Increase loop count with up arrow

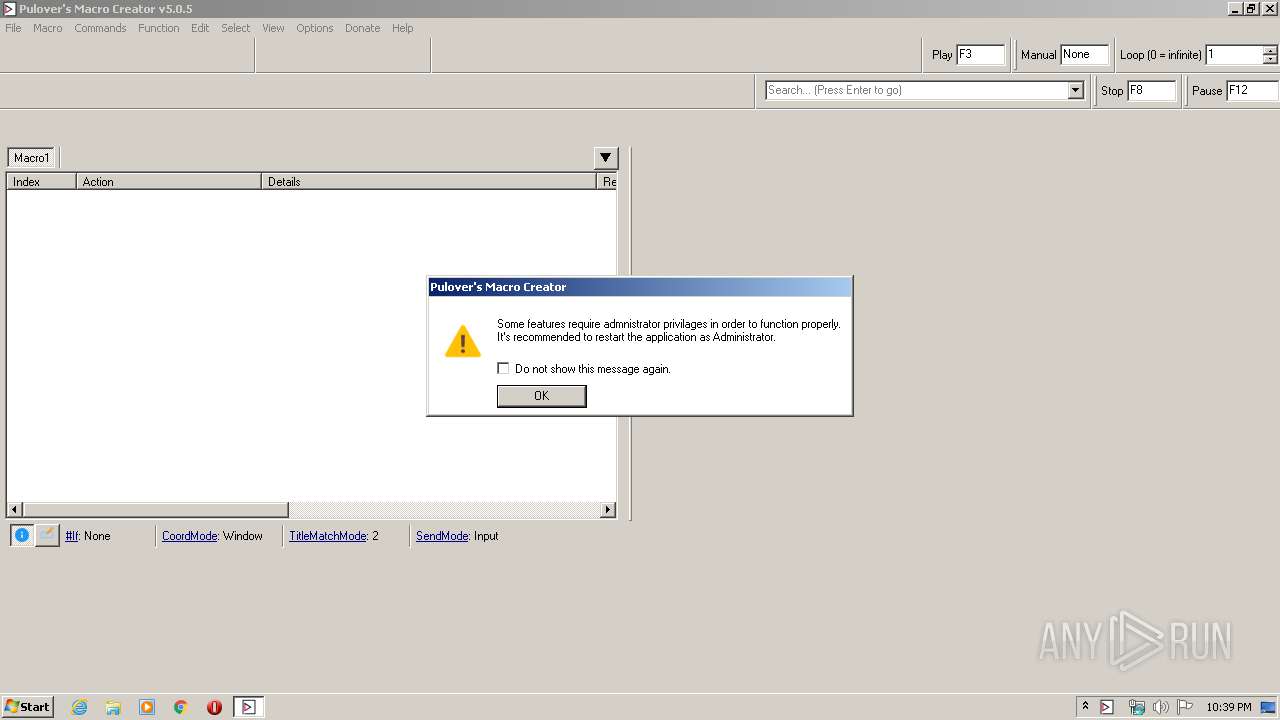(1271, 50)
